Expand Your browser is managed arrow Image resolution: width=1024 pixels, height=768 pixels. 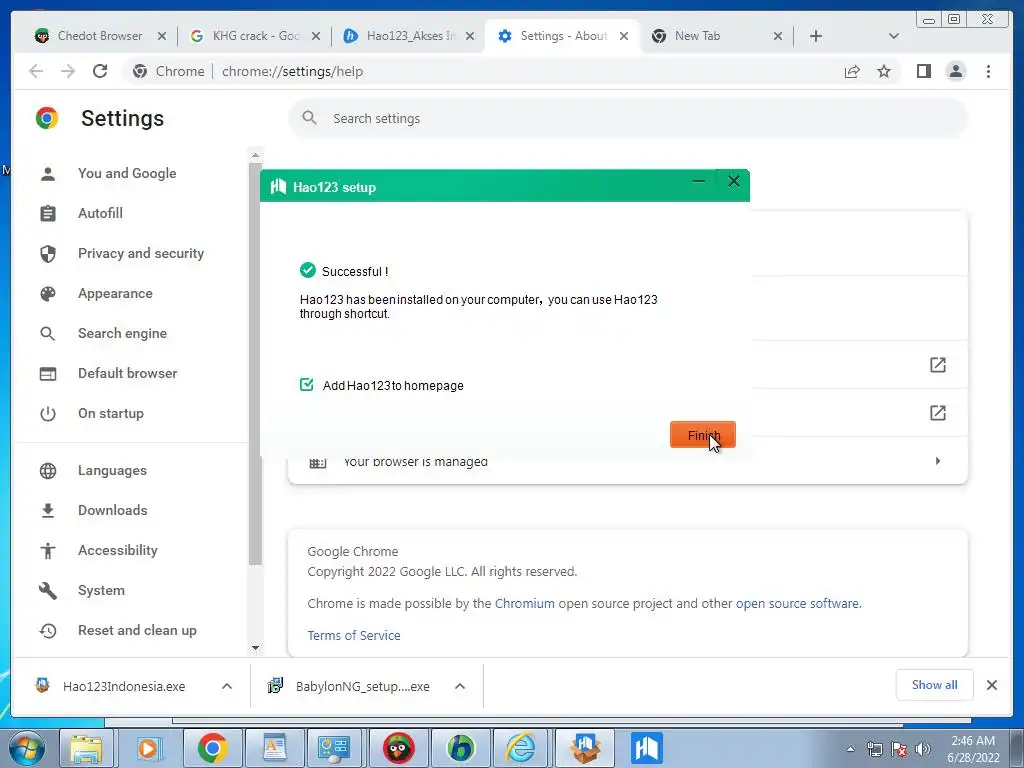coord(938,461)
